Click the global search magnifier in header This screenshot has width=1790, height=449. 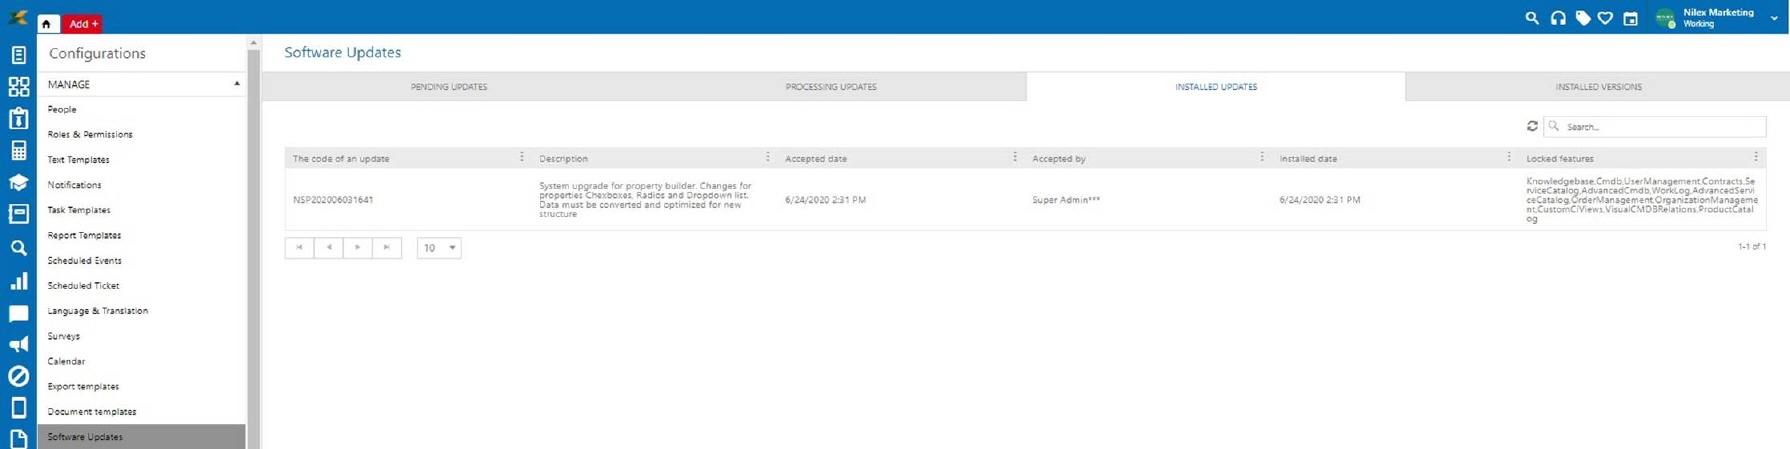[x=1531, y=18]
